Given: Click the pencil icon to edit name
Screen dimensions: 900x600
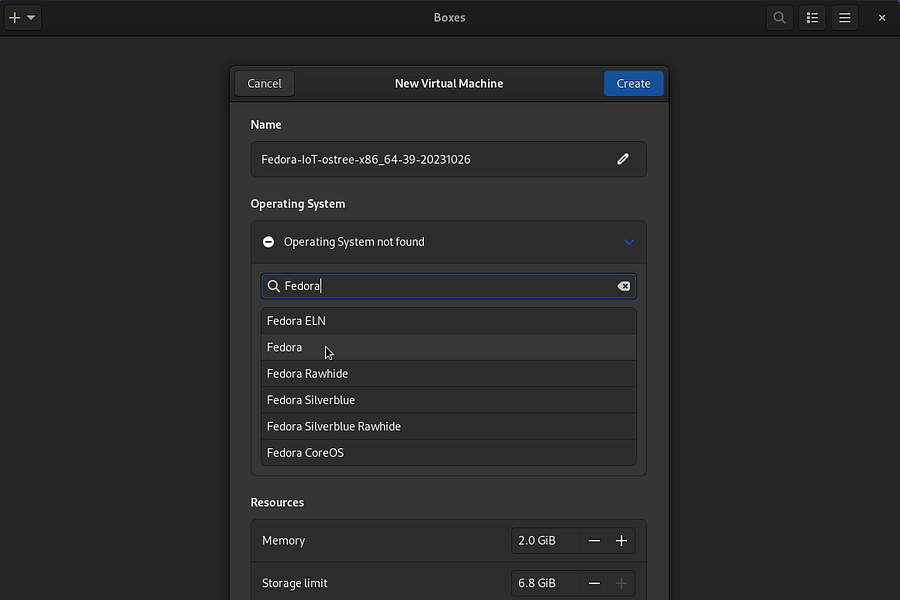Looking at the screenshot, I should tap(623, 159).
